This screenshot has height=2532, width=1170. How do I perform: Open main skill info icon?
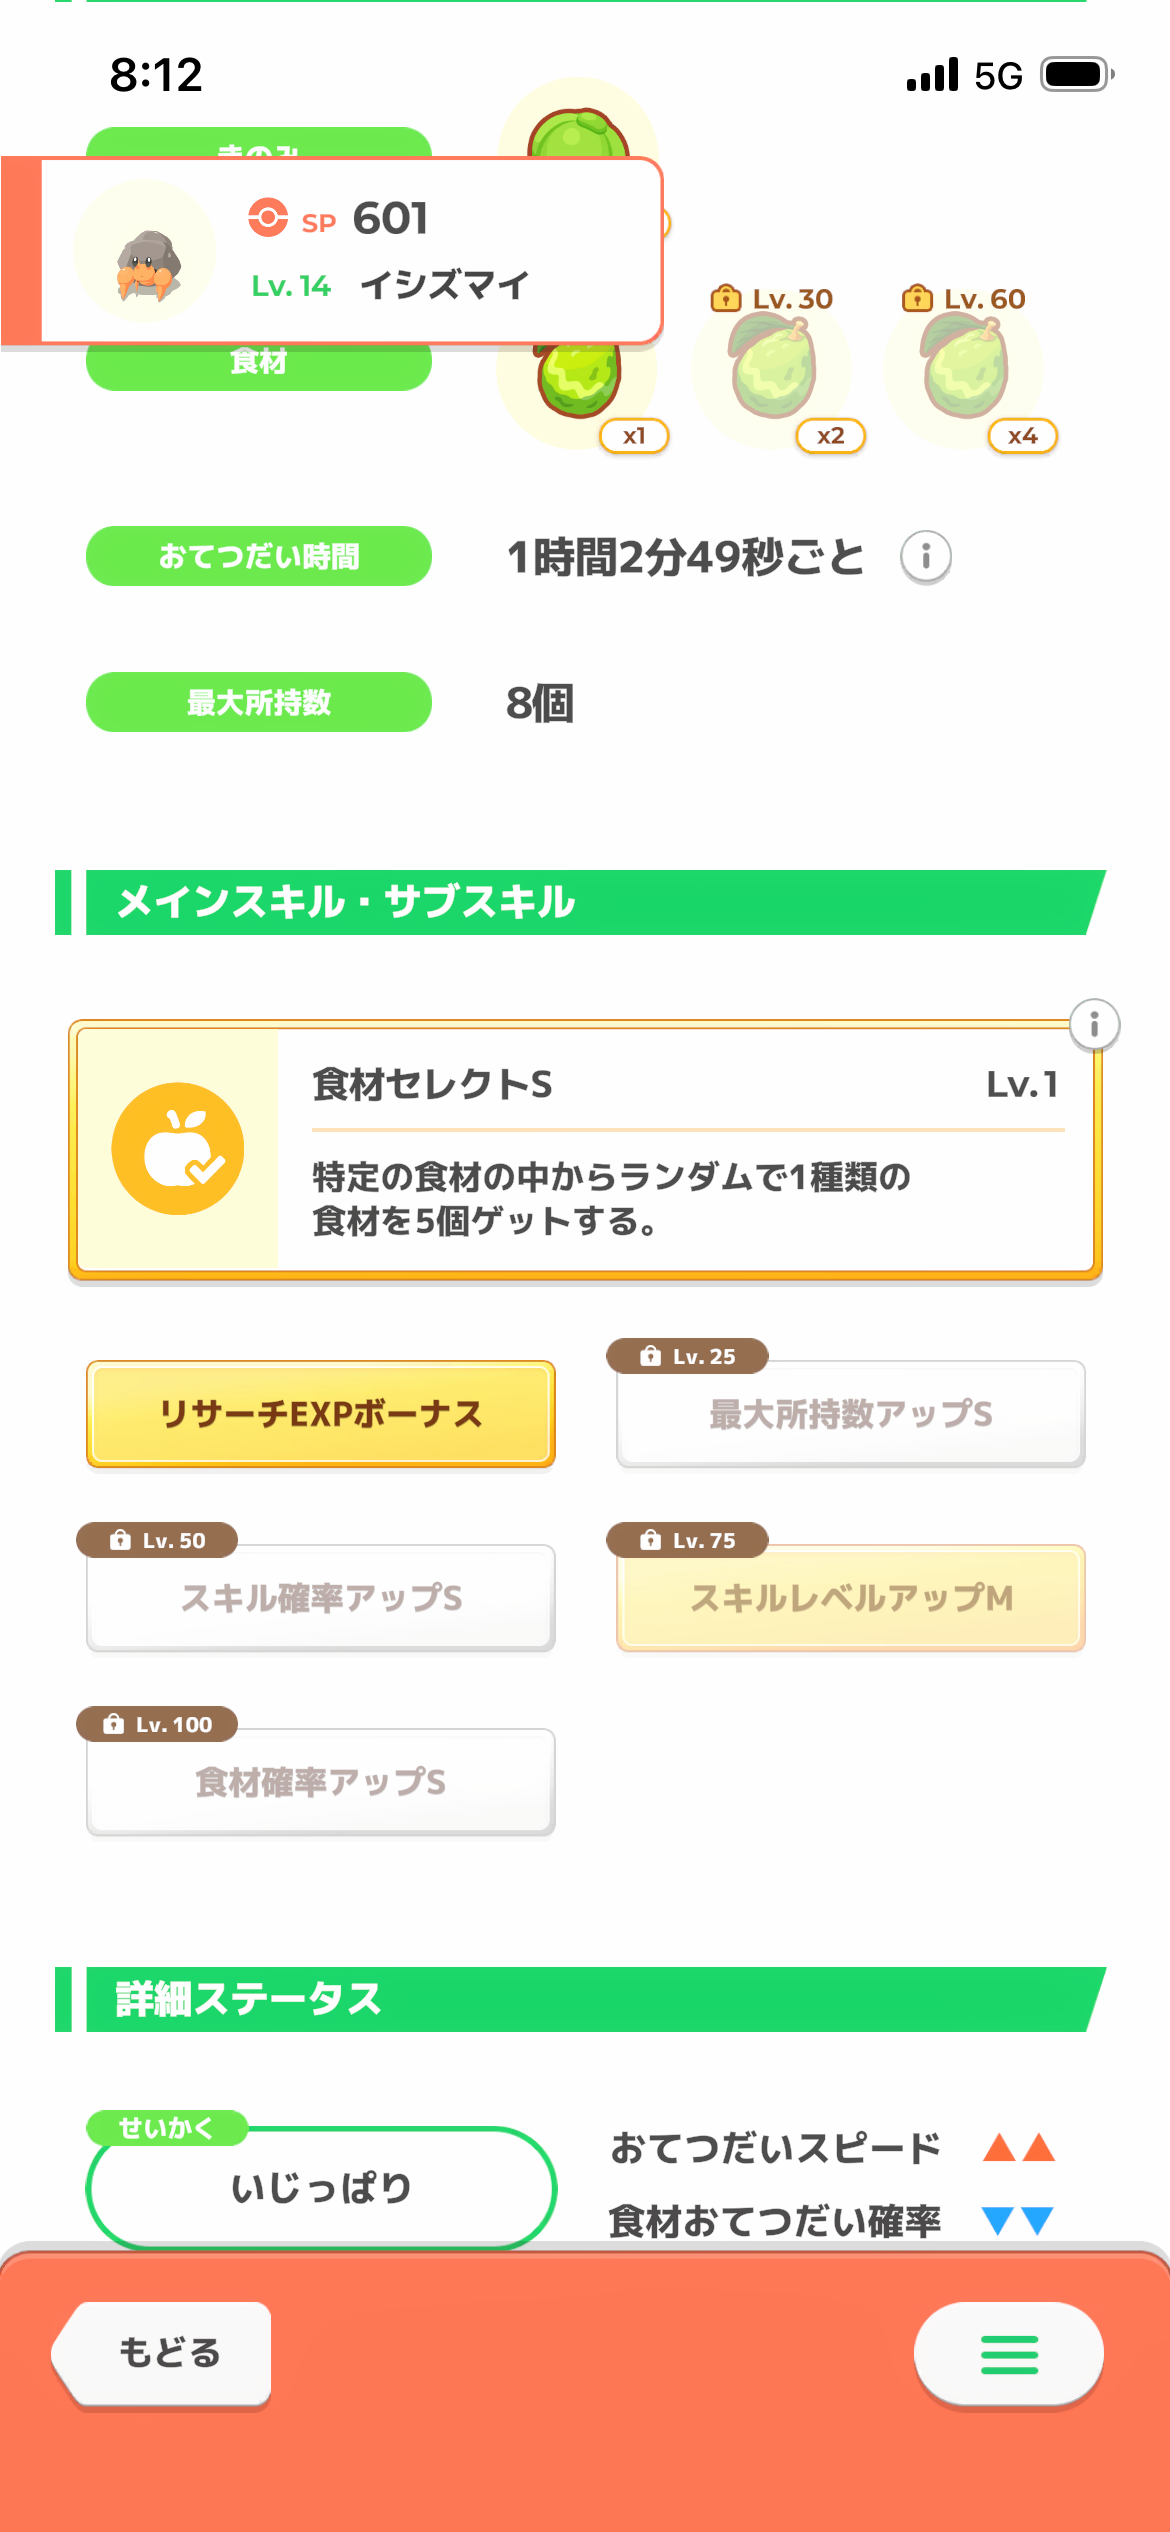point(1094,1025)
